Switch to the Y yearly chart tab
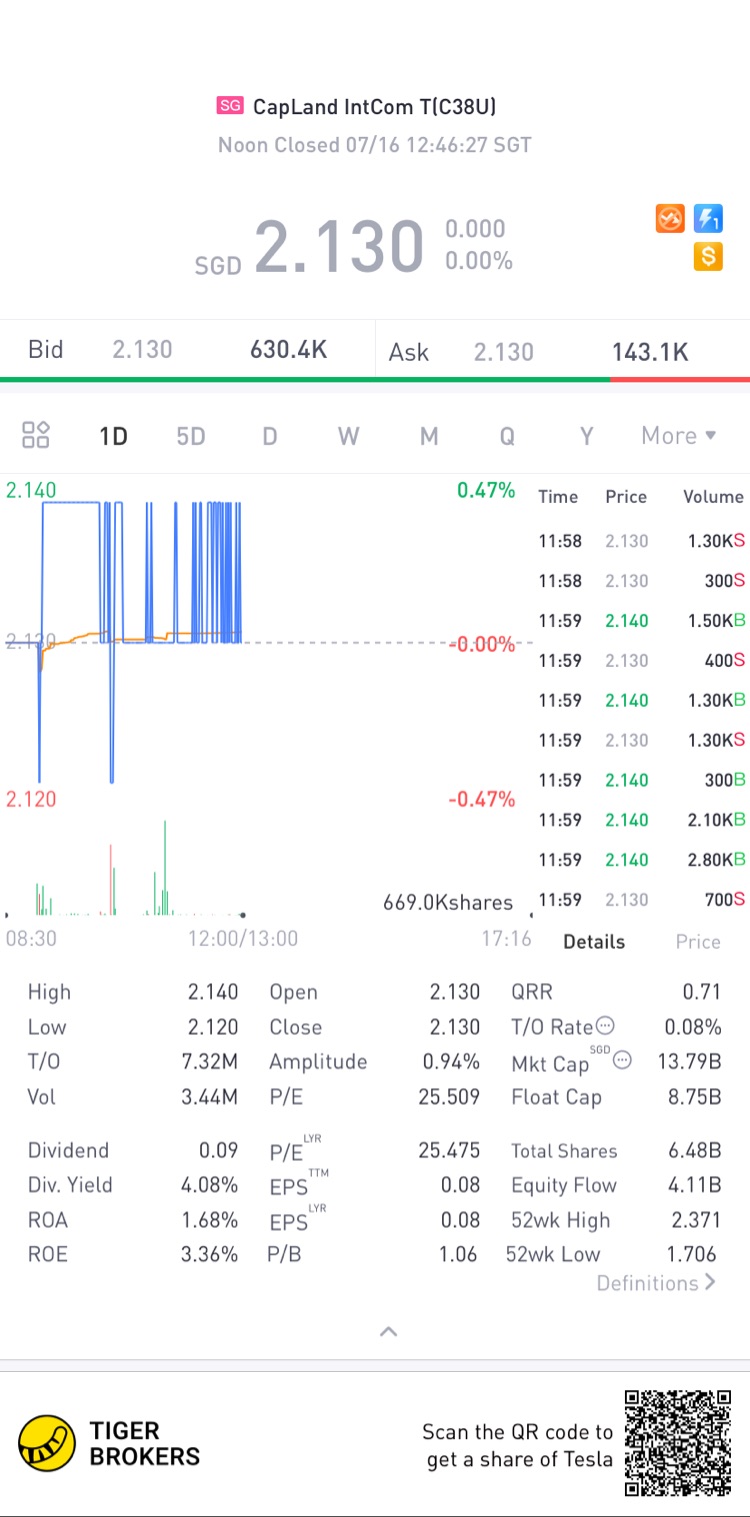 click(x=587, y=436)
